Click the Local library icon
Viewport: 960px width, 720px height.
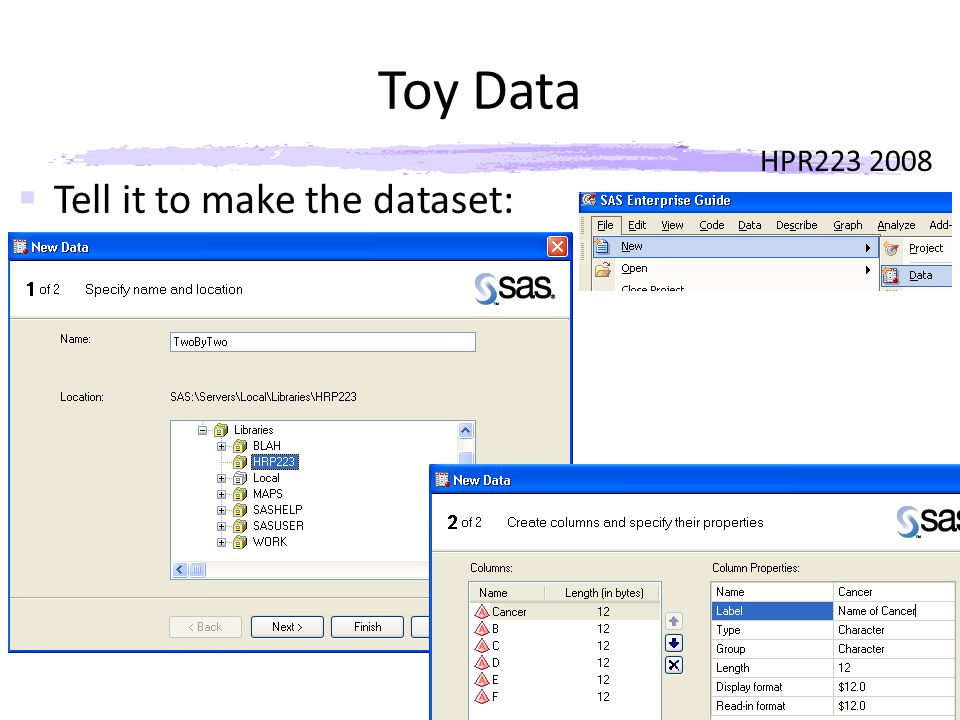(x=240, y=478)
